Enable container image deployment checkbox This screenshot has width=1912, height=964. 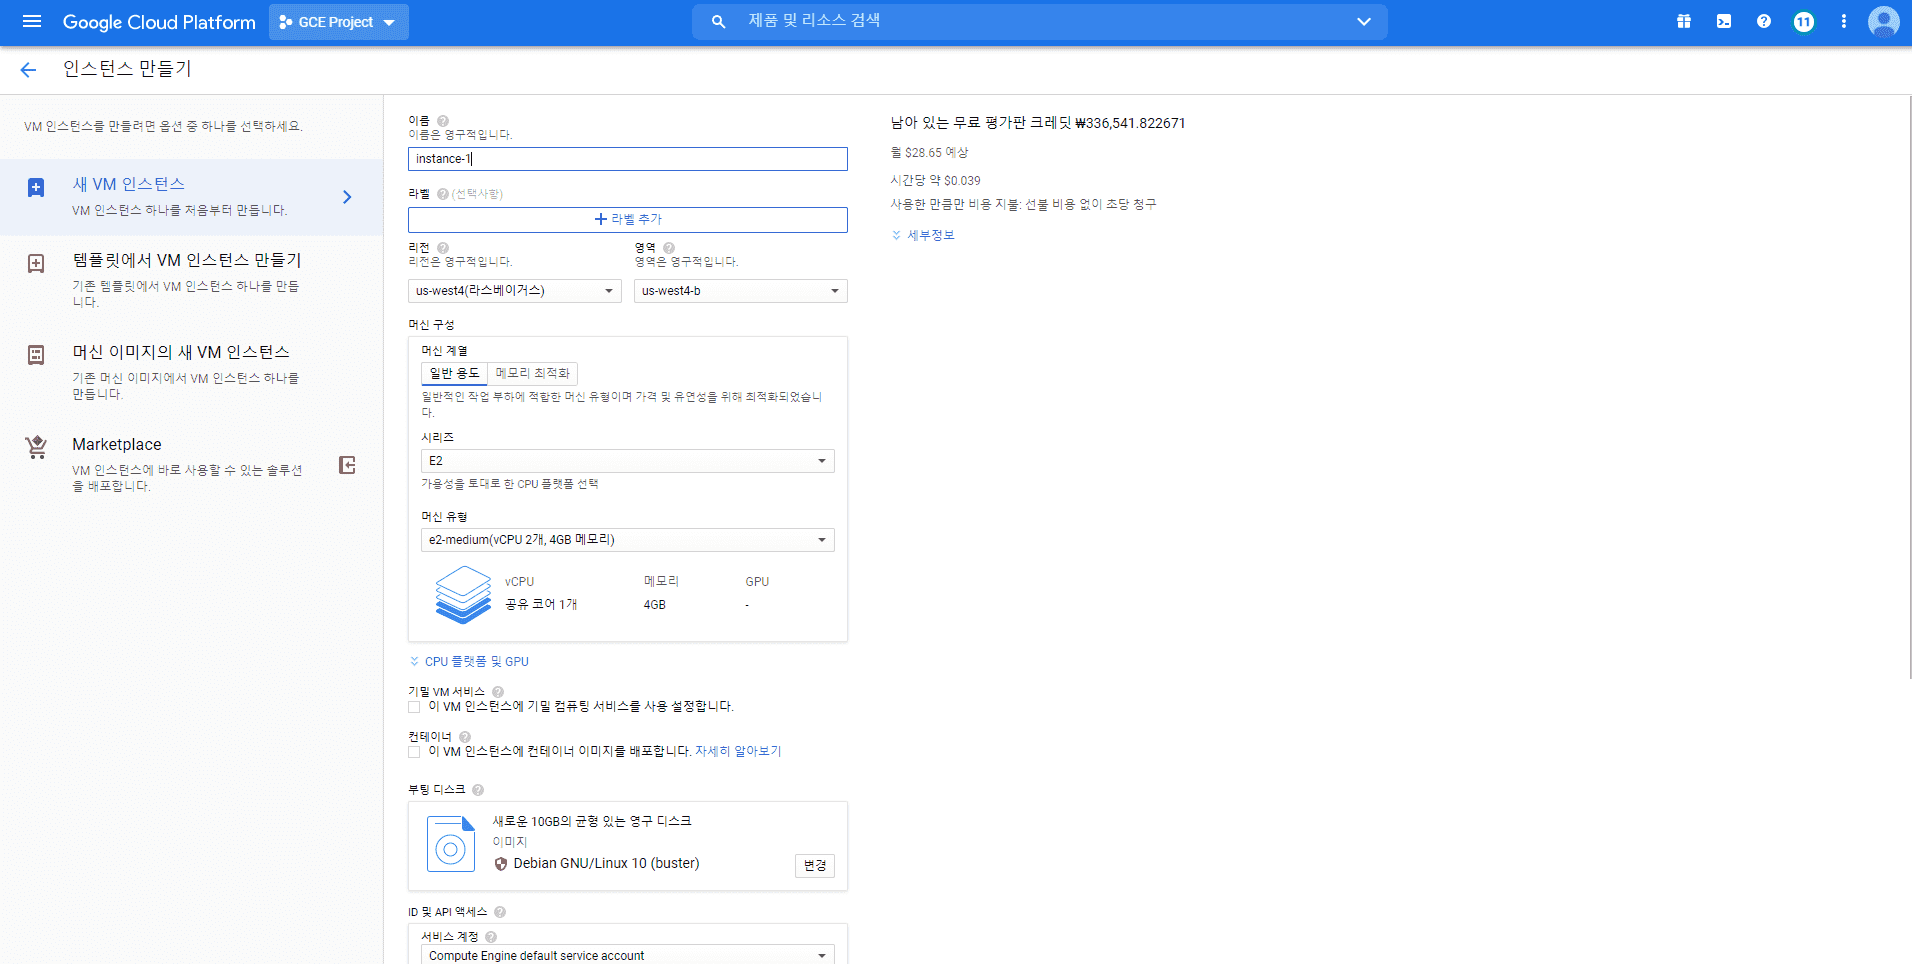(414, 752)
